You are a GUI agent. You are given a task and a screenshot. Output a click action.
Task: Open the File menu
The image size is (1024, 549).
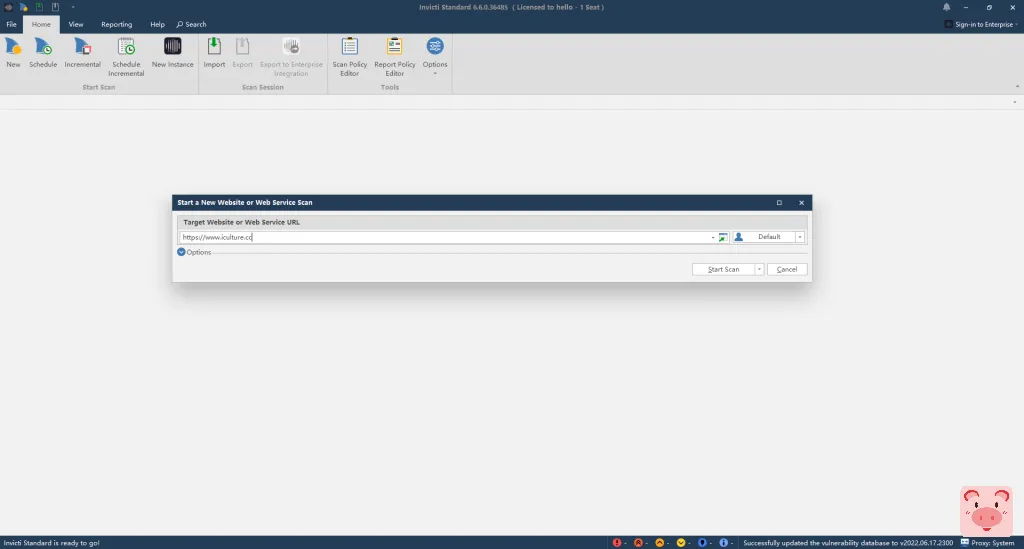coord(11,24)
